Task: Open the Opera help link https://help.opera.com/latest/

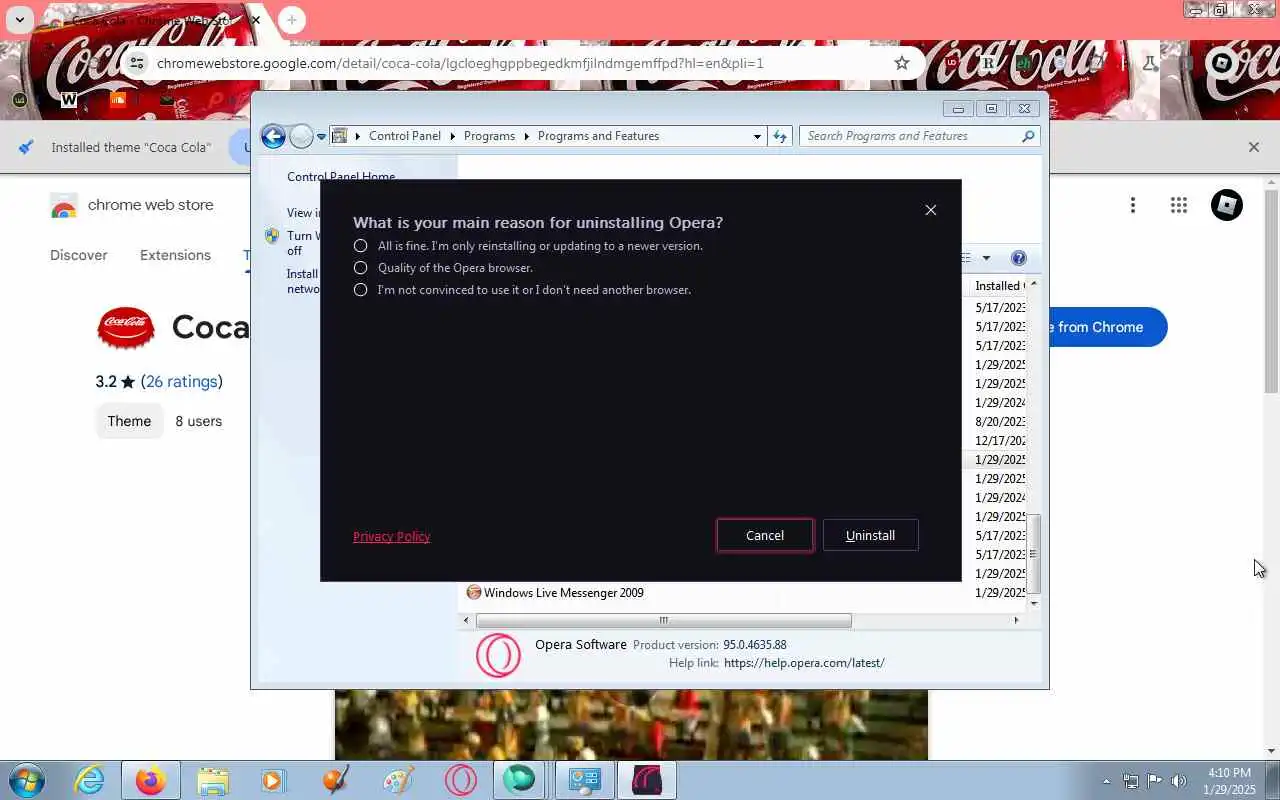Action: point(804,663)
